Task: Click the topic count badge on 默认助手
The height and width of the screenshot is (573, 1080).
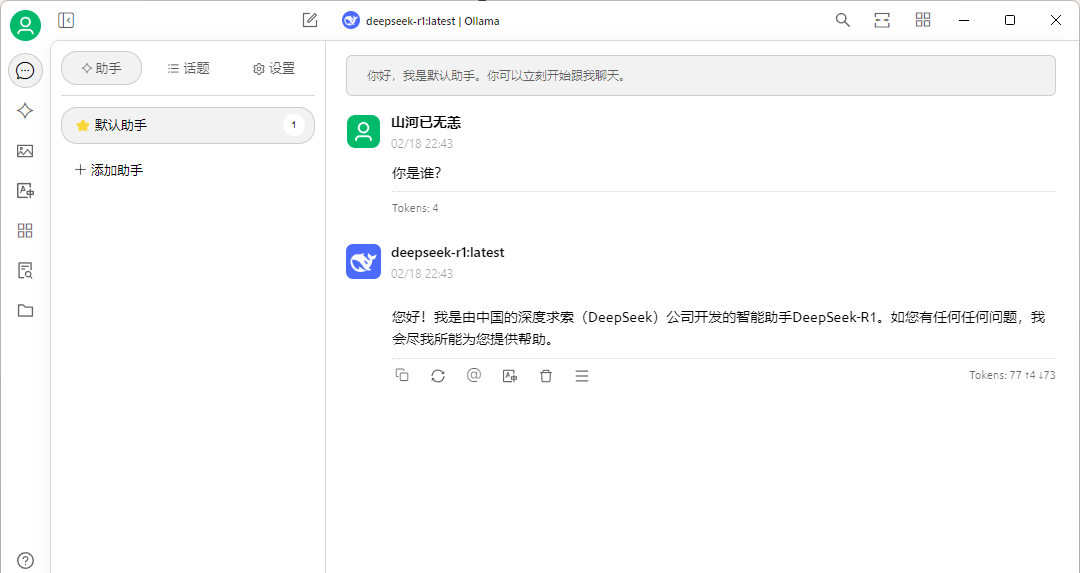Action: [294, 125]
